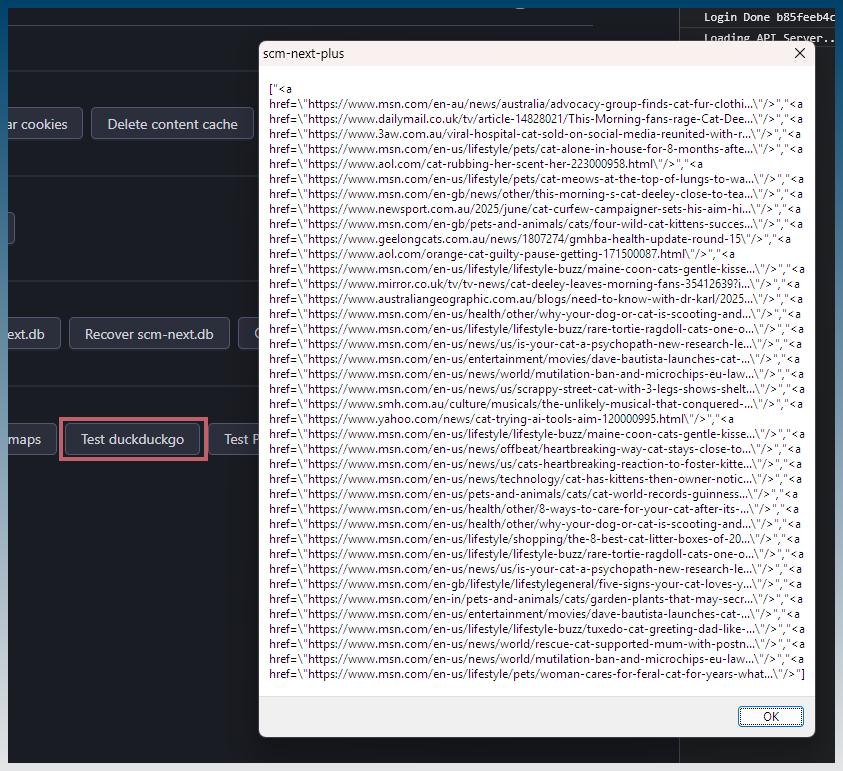Click the yahoo.com cat-trying-ai-tools URL line
Screen dimensions: 843x771
[x=502, y=419]
